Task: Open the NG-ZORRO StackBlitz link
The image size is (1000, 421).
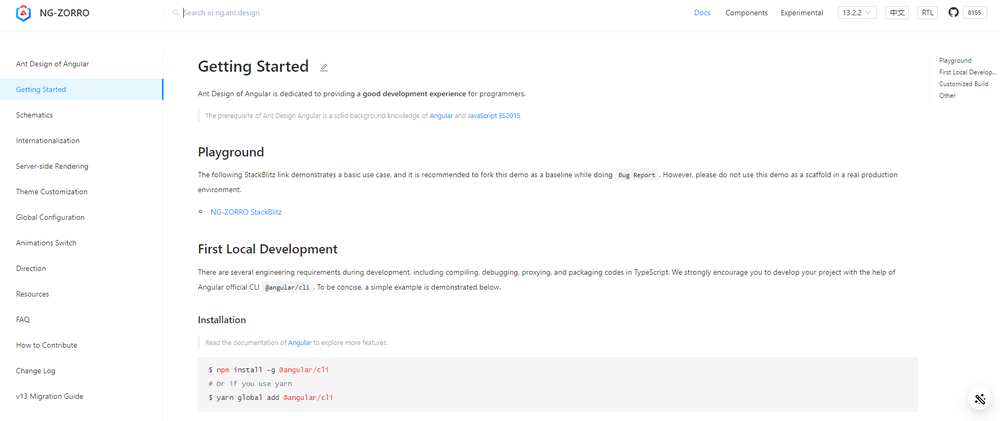Action: 246,212
